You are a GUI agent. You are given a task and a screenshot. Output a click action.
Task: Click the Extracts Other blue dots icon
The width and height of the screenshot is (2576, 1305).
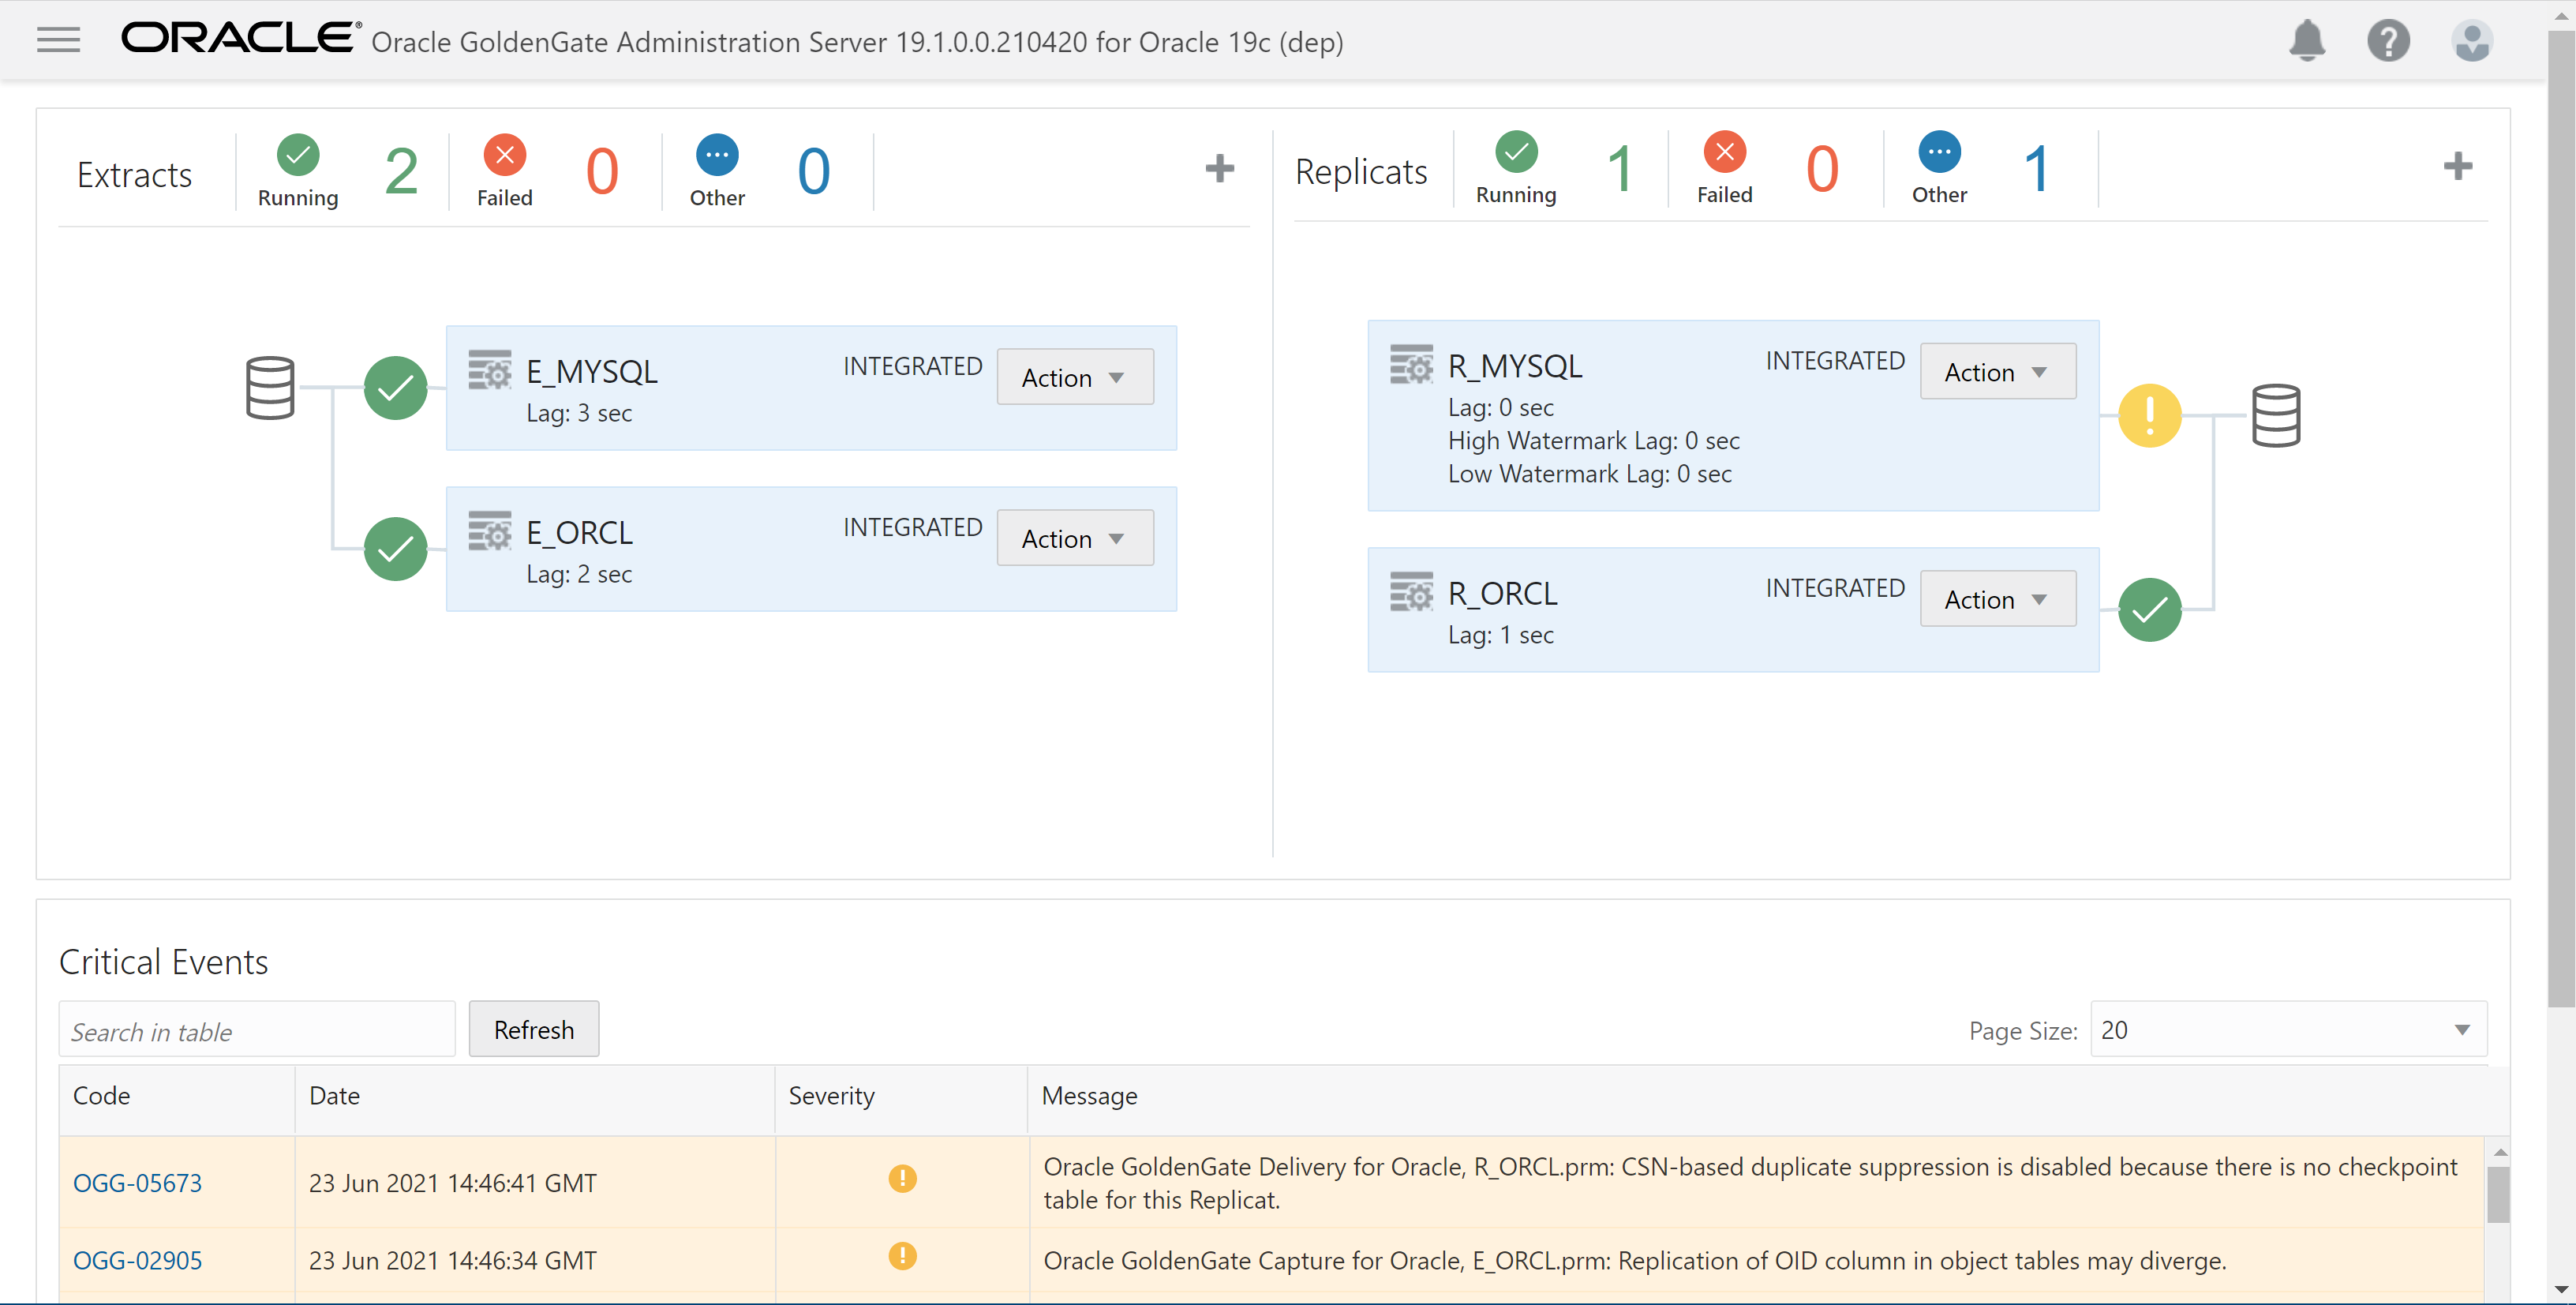pos(717,155)
